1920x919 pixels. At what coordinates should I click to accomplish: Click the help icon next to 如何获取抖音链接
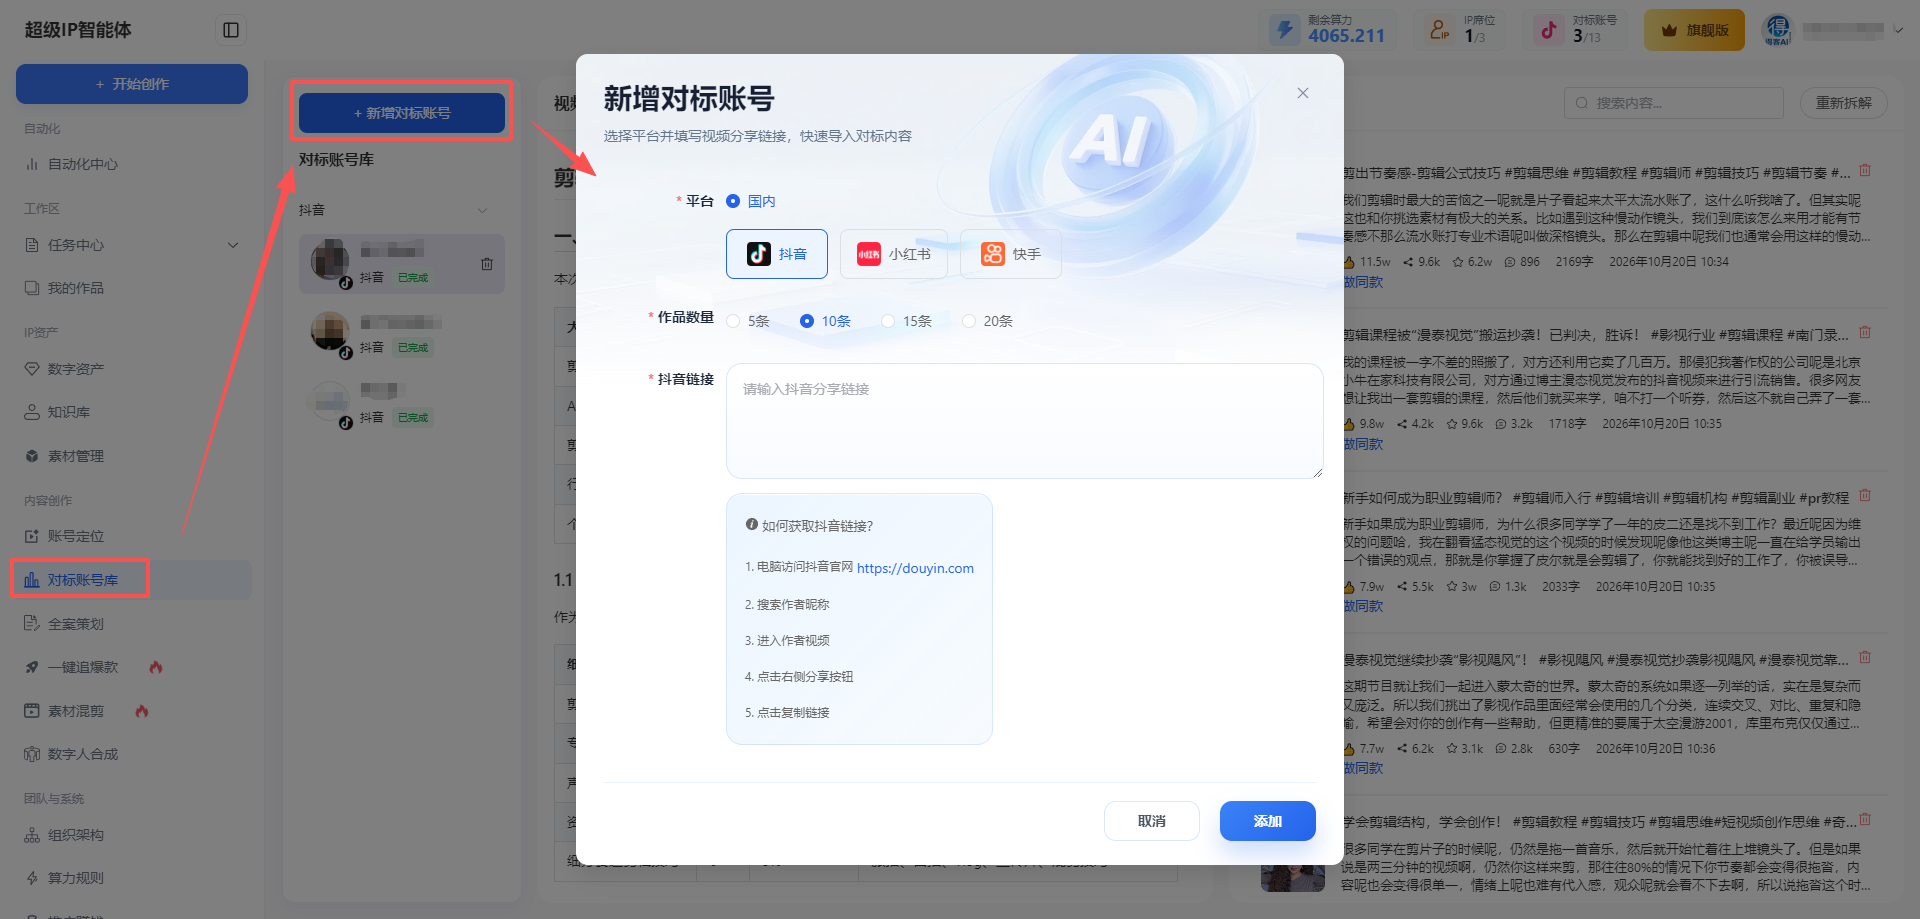pos(752,524)
